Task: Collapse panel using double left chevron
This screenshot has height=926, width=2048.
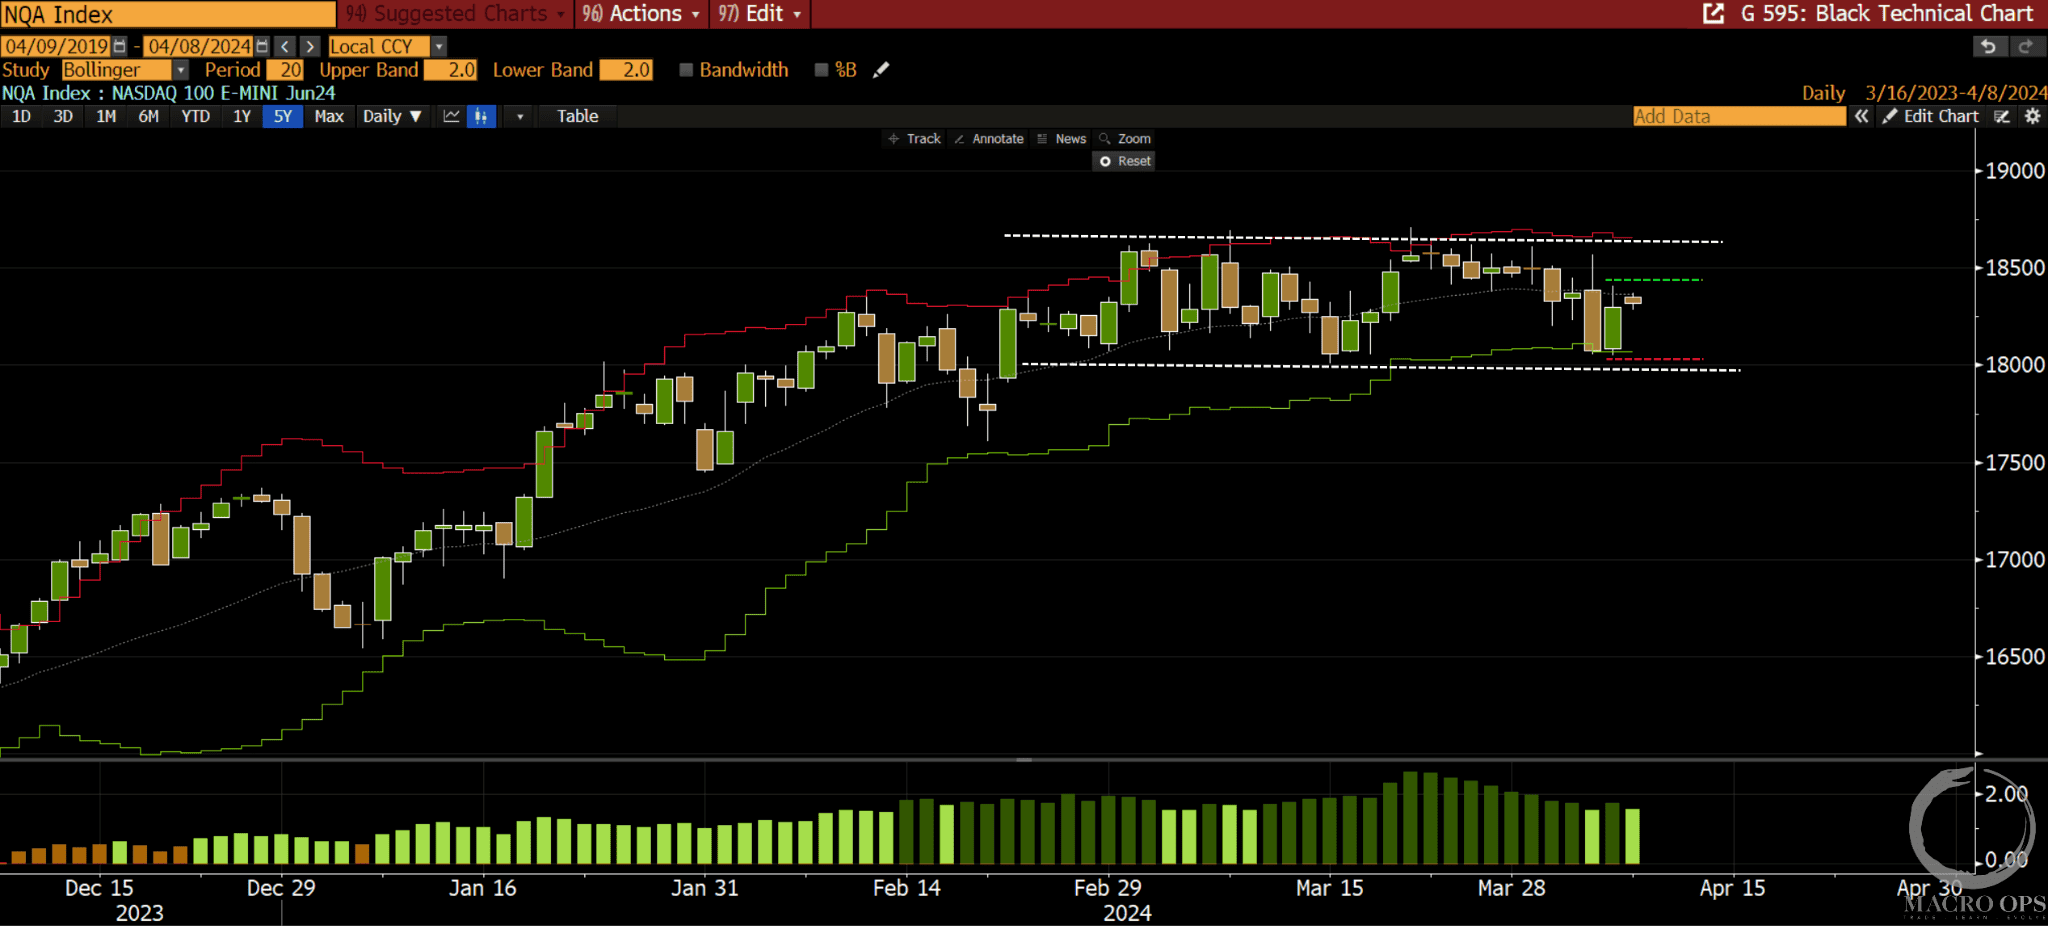Action: pyautogui.click(x=1861, y=116)
